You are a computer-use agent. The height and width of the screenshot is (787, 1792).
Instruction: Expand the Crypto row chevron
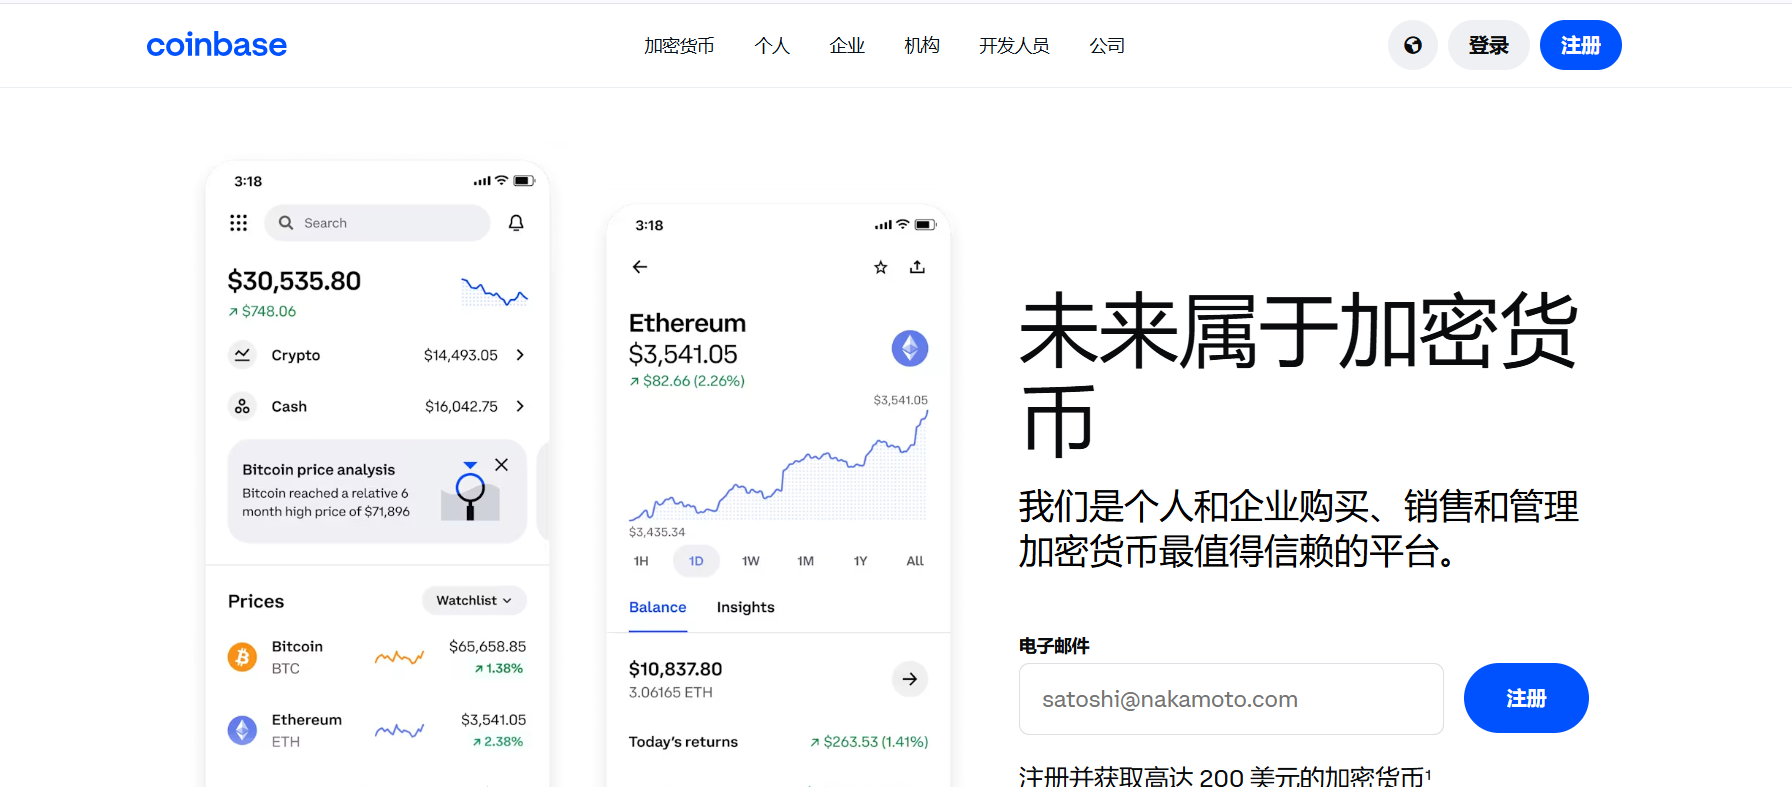click(520, 355)
